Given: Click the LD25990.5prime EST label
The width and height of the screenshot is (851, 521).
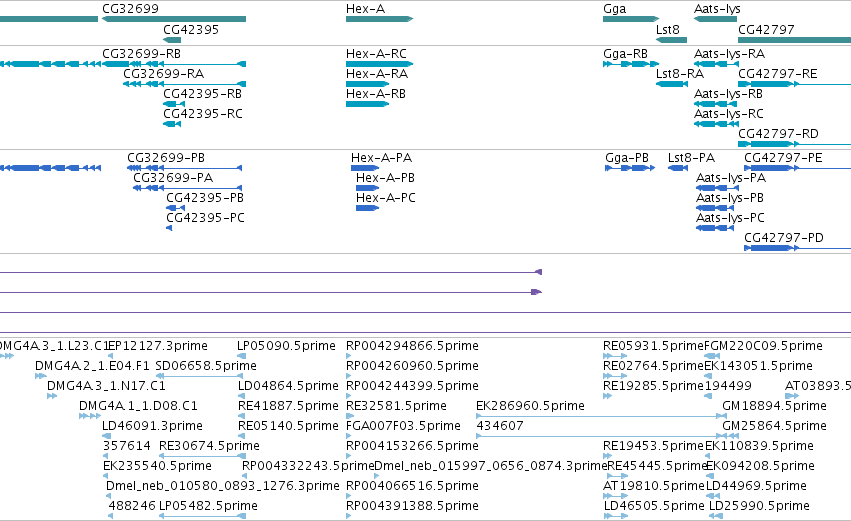Looking at the screenshot, I should (x=759, y=506).
